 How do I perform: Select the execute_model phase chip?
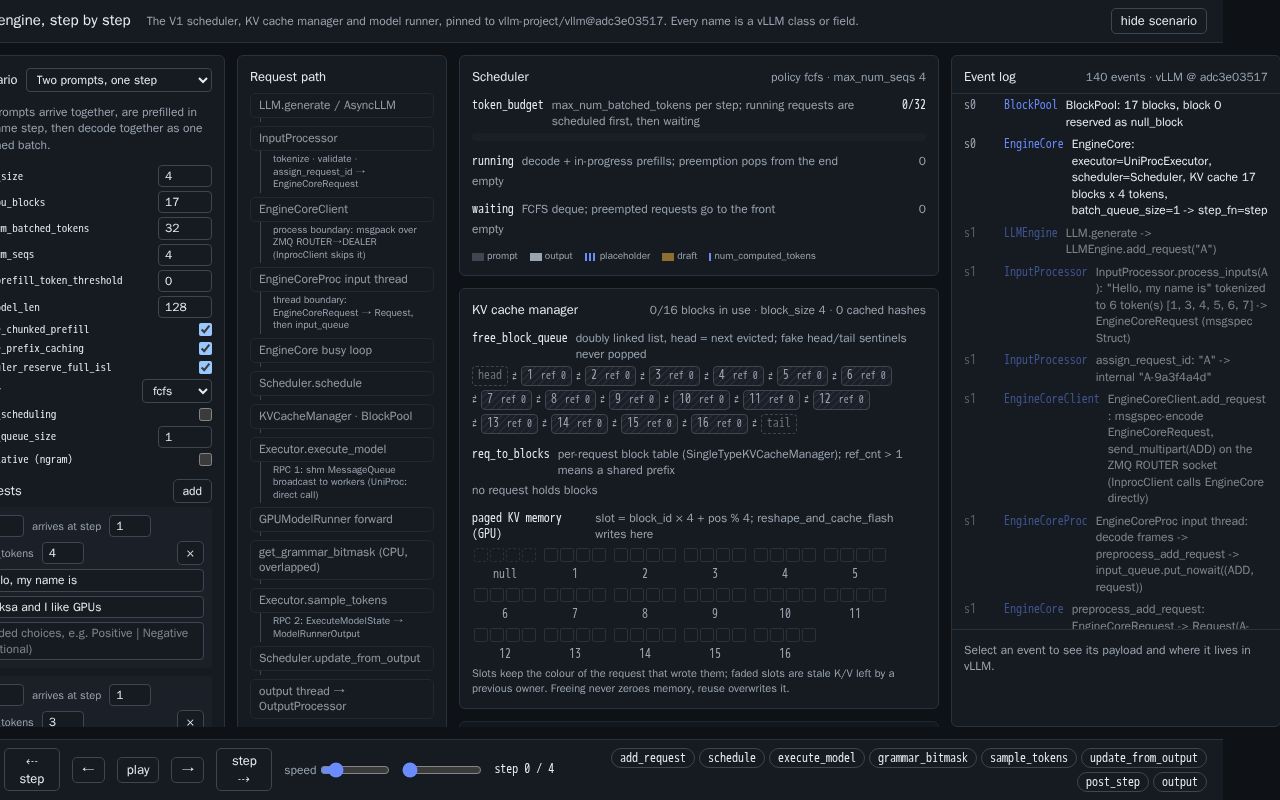tap(817, 758)
